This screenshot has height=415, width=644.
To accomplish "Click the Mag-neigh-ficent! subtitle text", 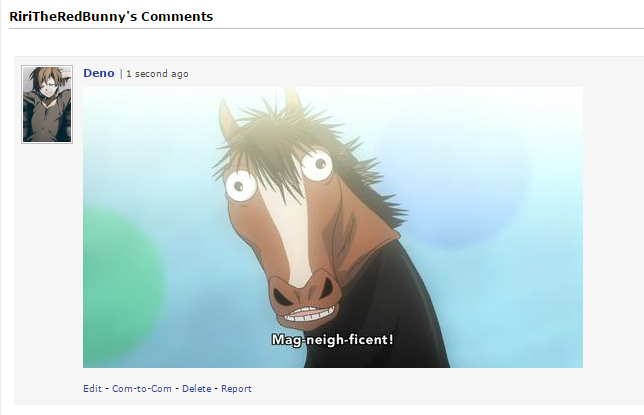I will (332, 340).
